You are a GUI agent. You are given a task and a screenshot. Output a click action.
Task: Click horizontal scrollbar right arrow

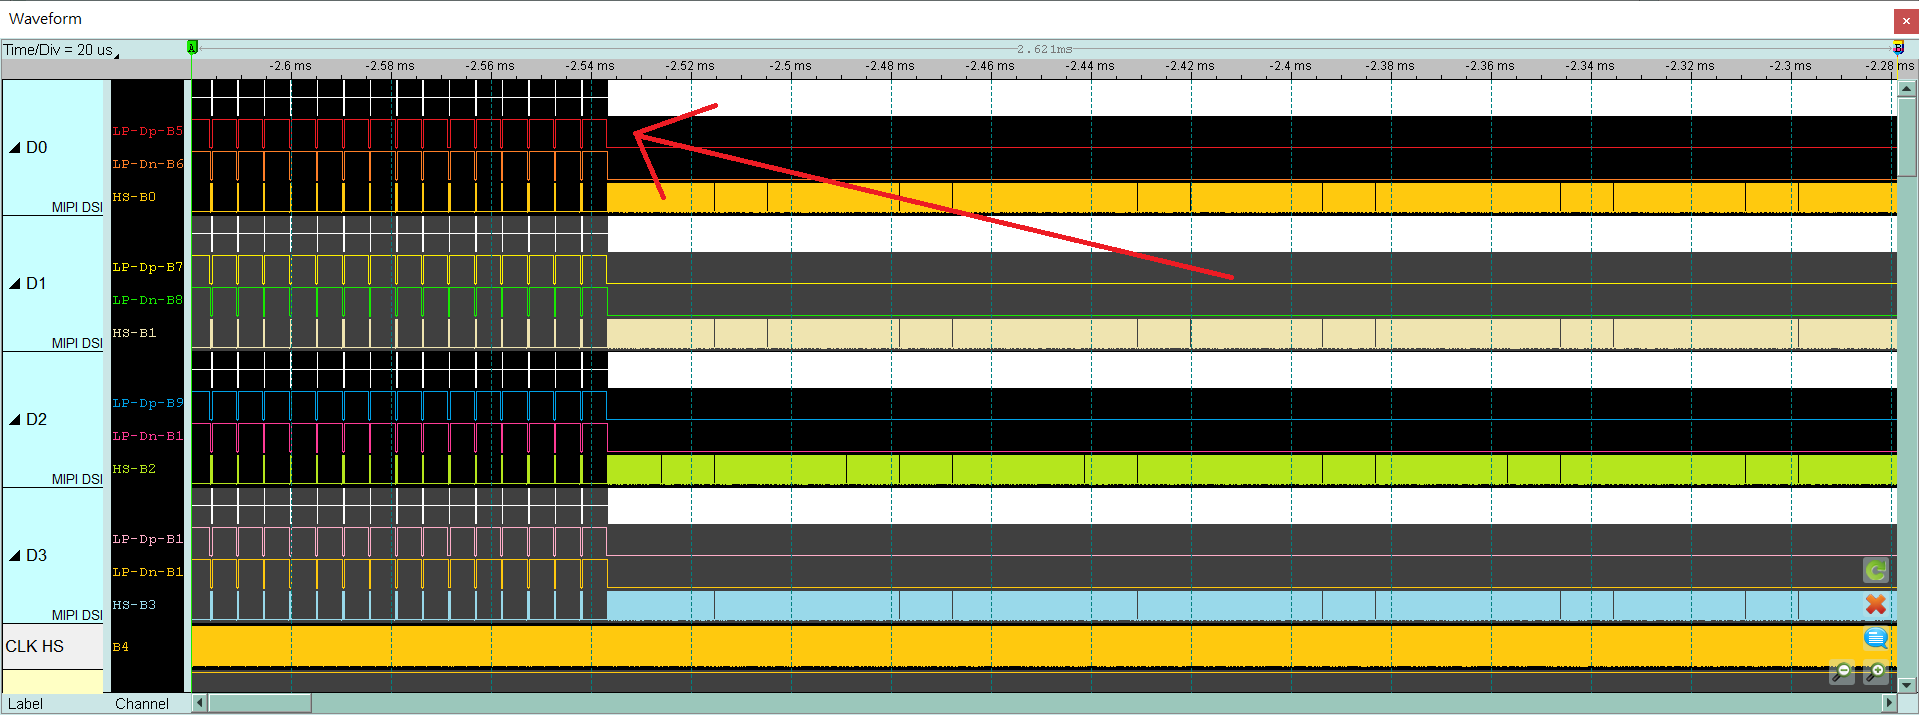click(1889, 703)
